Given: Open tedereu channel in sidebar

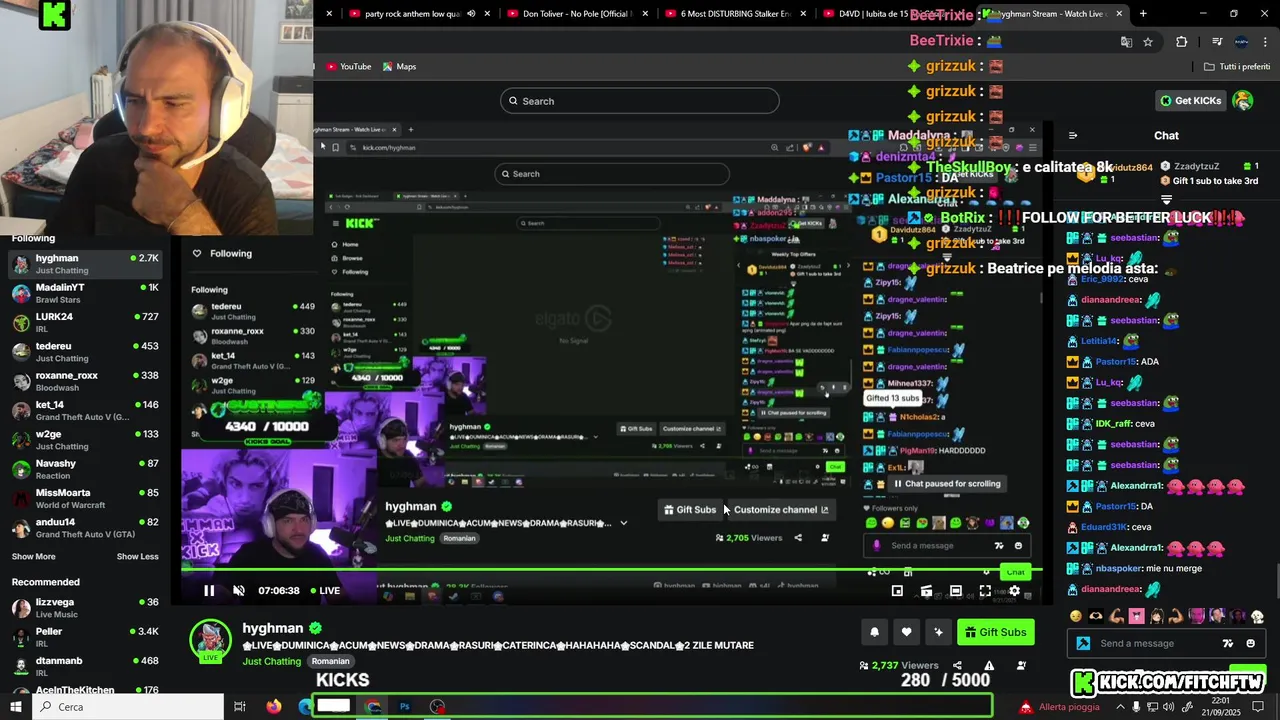Looking at the screenshot, I should tap(85, 352).
